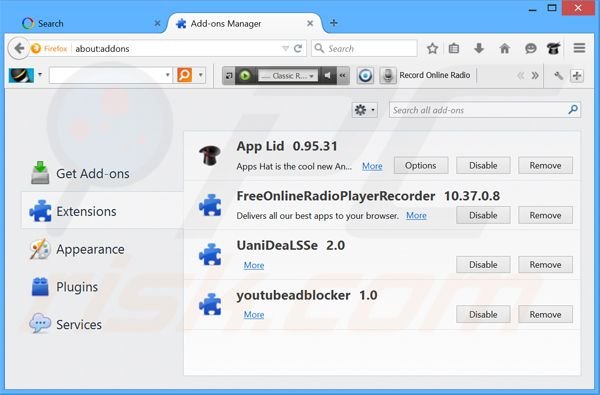This screenshot has width=600, height=395.
Task: Open the Downloads arrow icon
Action: pyautogui.click(x=479, y=49)
